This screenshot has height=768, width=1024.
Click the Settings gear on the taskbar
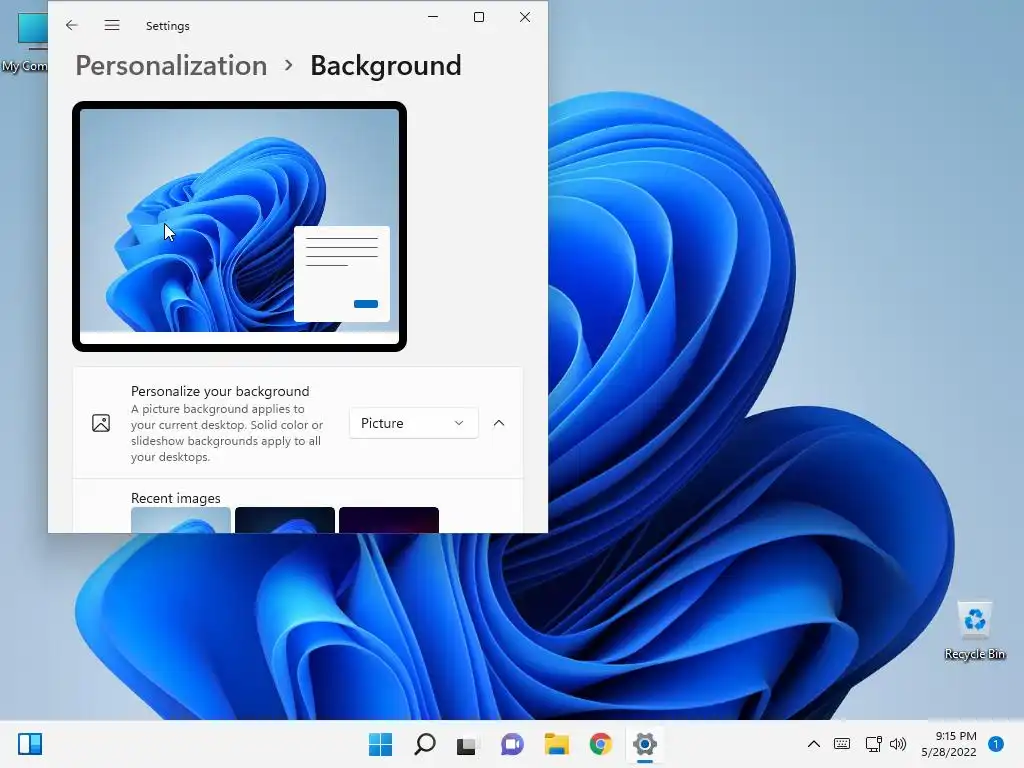click(x=645, y=744)
